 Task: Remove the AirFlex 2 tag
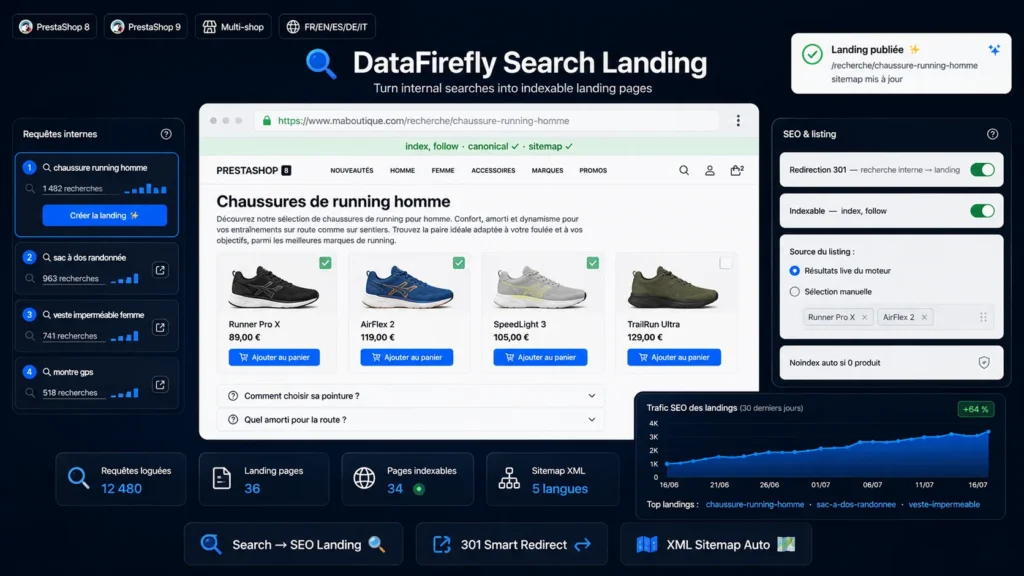[924, 317]
